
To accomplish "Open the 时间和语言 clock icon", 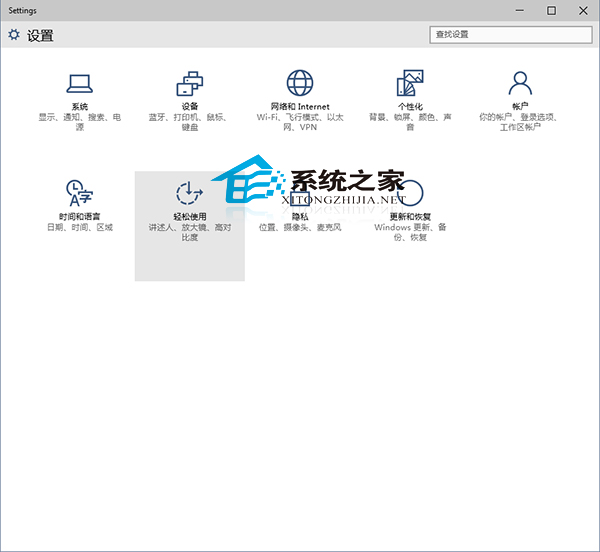I will click(x=80, y=193).
